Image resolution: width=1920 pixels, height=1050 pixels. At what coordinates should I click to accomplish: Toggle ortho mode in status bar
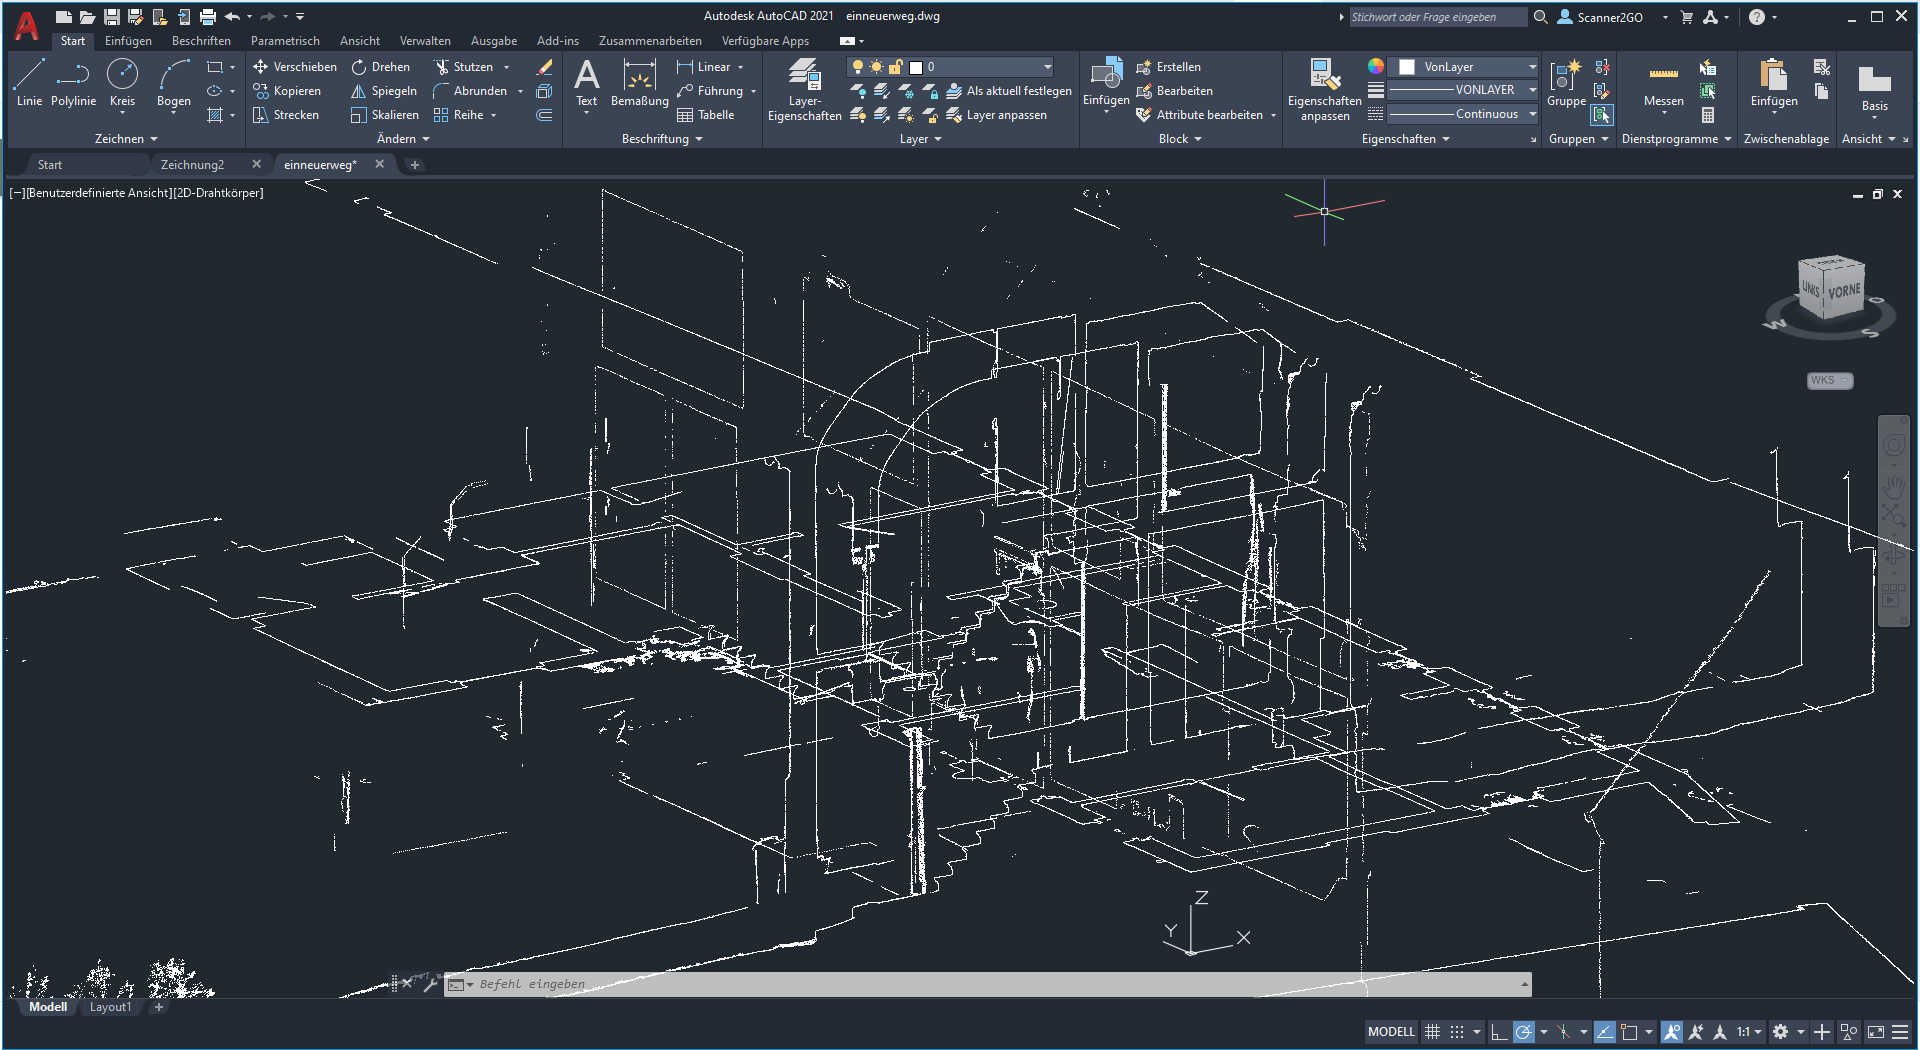click(x=1498, y=1032)
